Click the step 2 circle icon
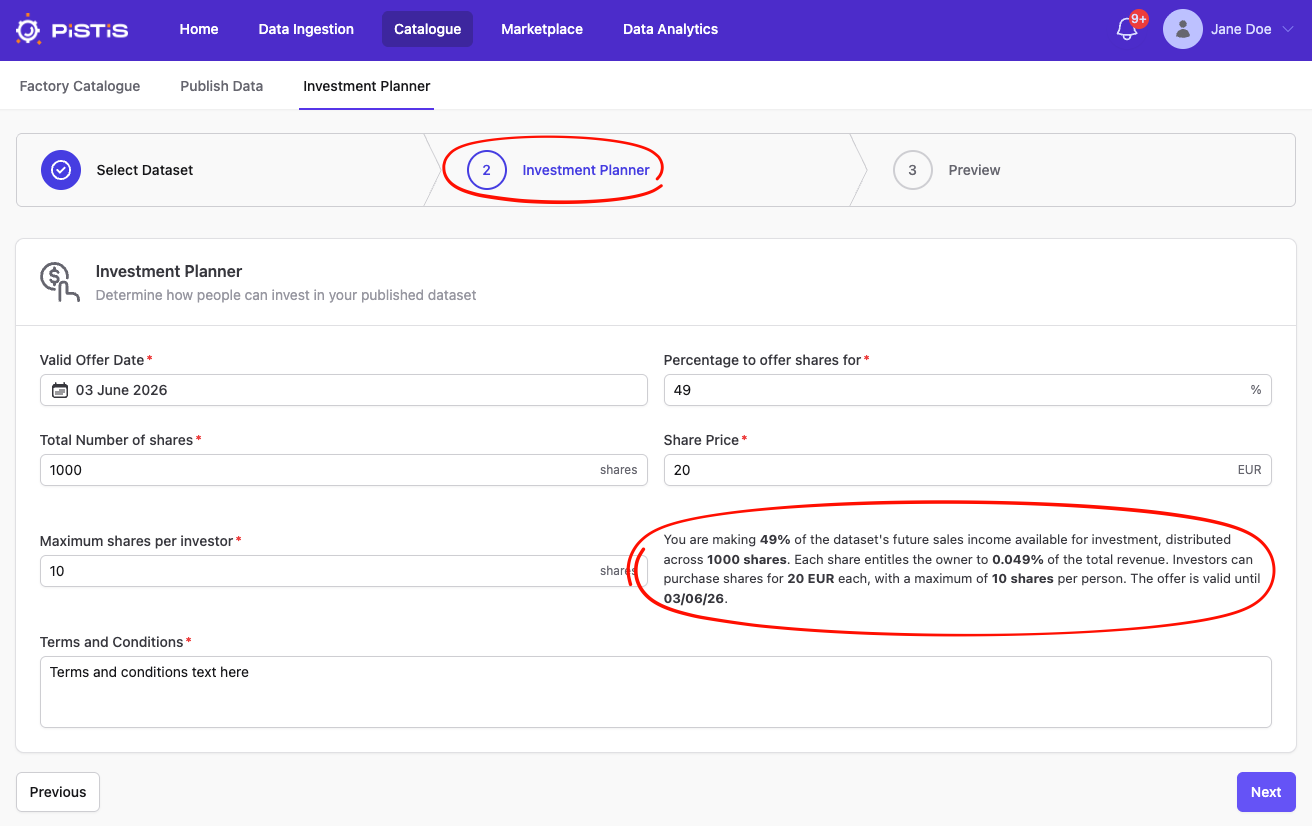This screenshot has height=826, width=1312. (x=487, y=170)
